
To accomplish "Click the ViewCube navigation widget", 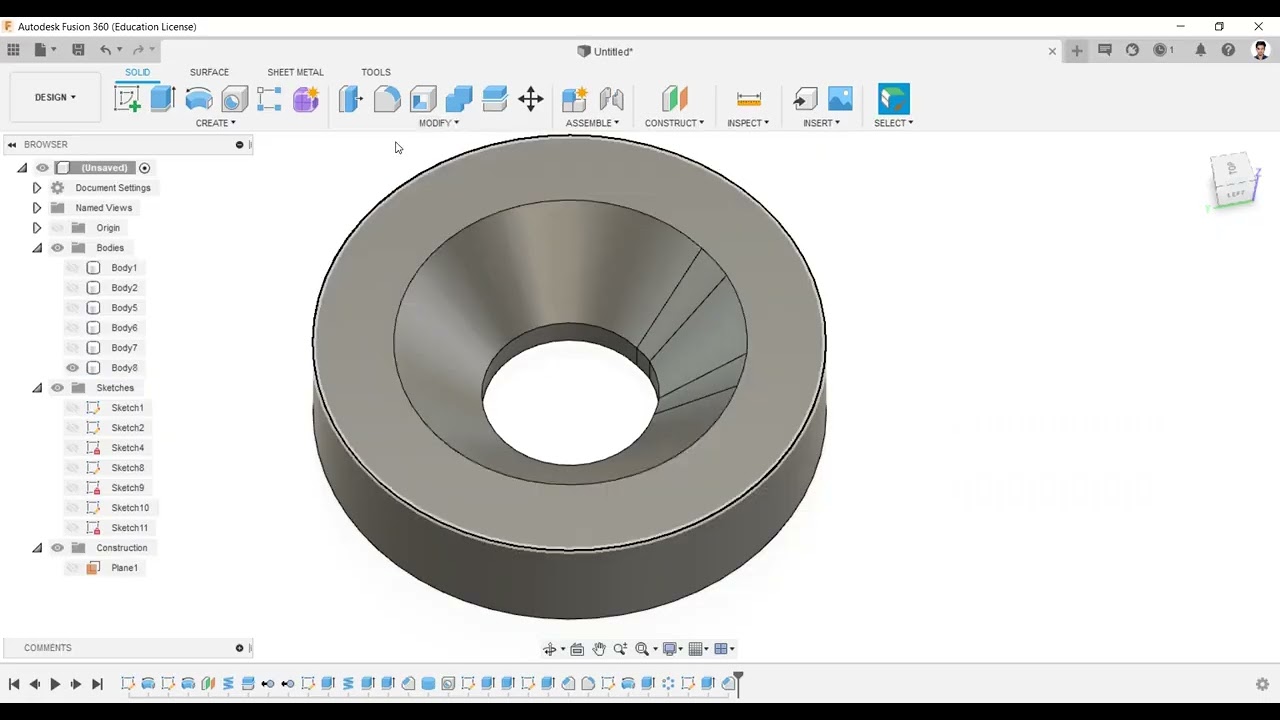I will [x=1234, y=182].
